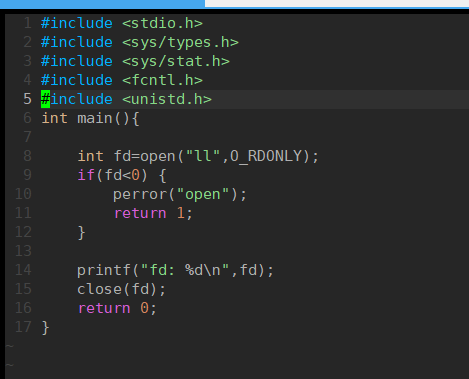The width and height of the screenshot is (469, 379).
Task: Click line number 13 in the gutter
Action: click(23, 251)
